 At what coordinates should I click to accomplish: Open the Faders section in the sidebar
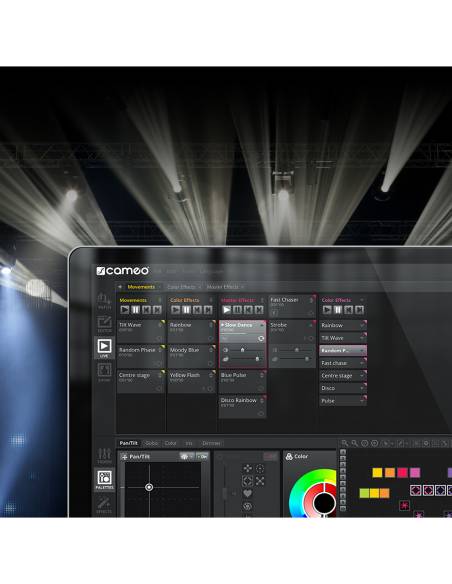point(104,455)
